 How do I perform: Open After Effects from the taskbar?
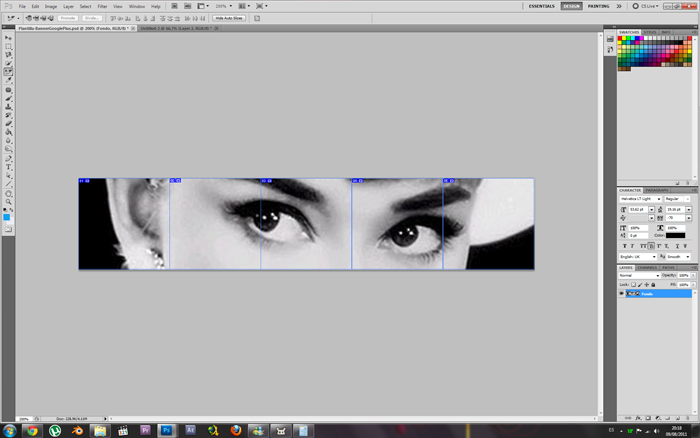[x=190, y=430]
